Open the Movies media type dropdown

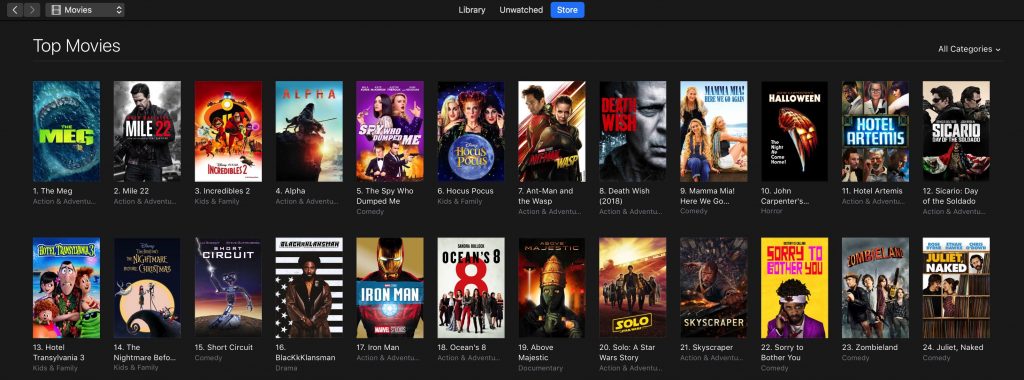[x=85, y=10]
